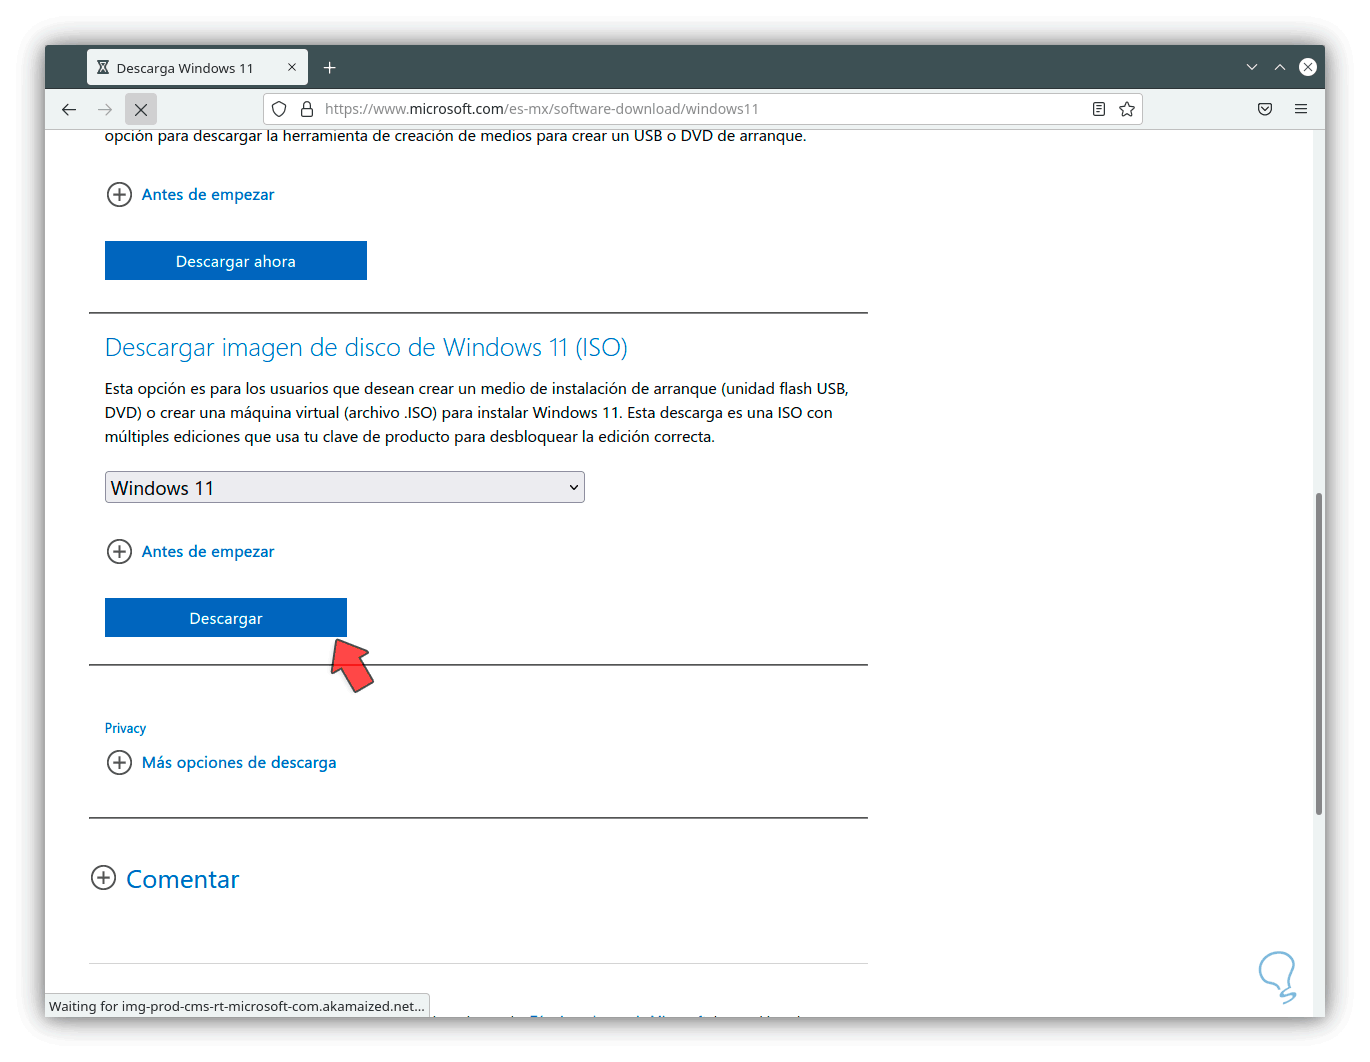Stop loading the page
The image size is (1370, 1062).
pos(141,110)
